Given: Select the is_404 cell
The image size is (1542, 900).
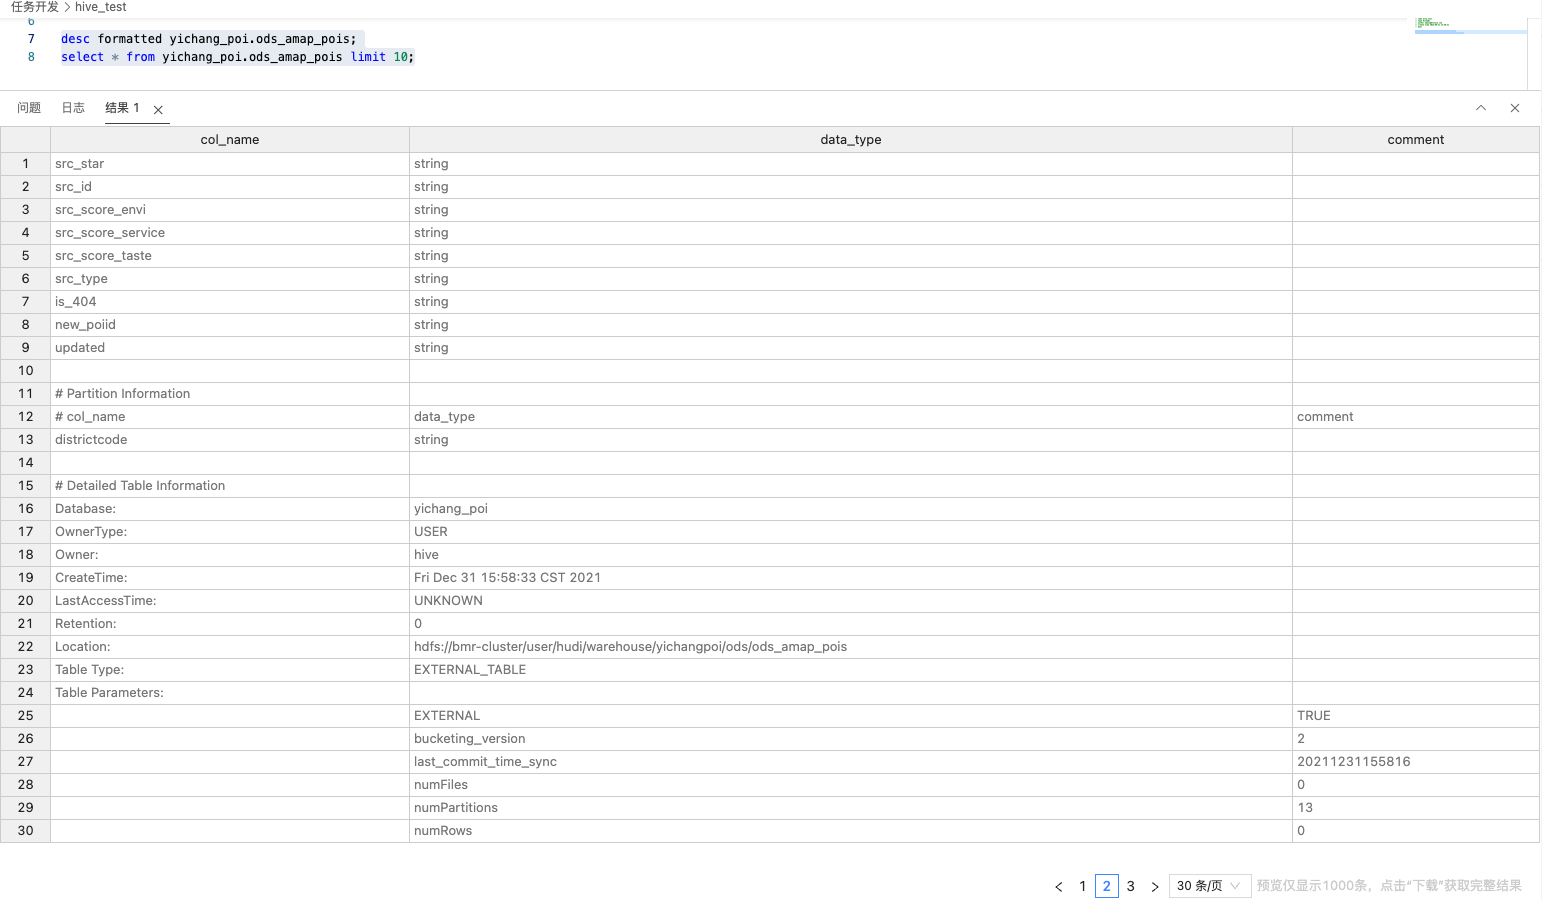Looking at the screenshot, I should (x=230, y=302).
